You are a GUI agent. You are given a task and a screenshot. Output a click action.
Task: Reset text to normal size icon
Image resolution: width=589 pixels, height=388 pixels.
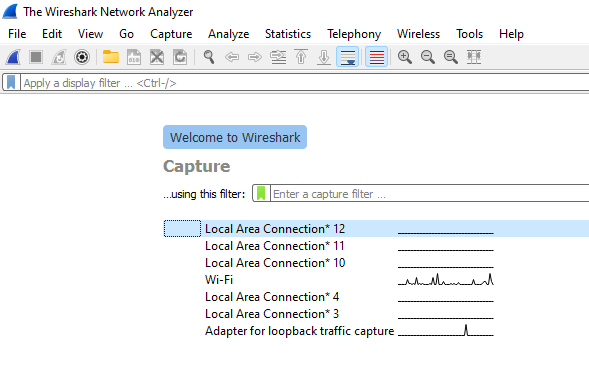click(x=450, y=57)
